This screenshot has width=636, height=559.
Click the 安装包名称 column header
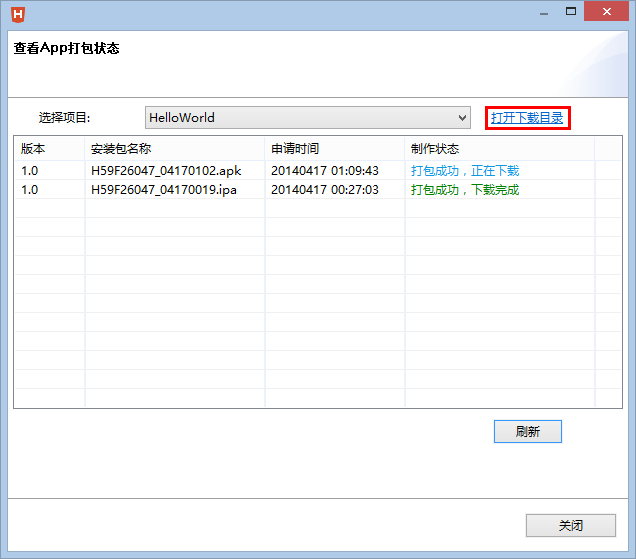(120, 148)
